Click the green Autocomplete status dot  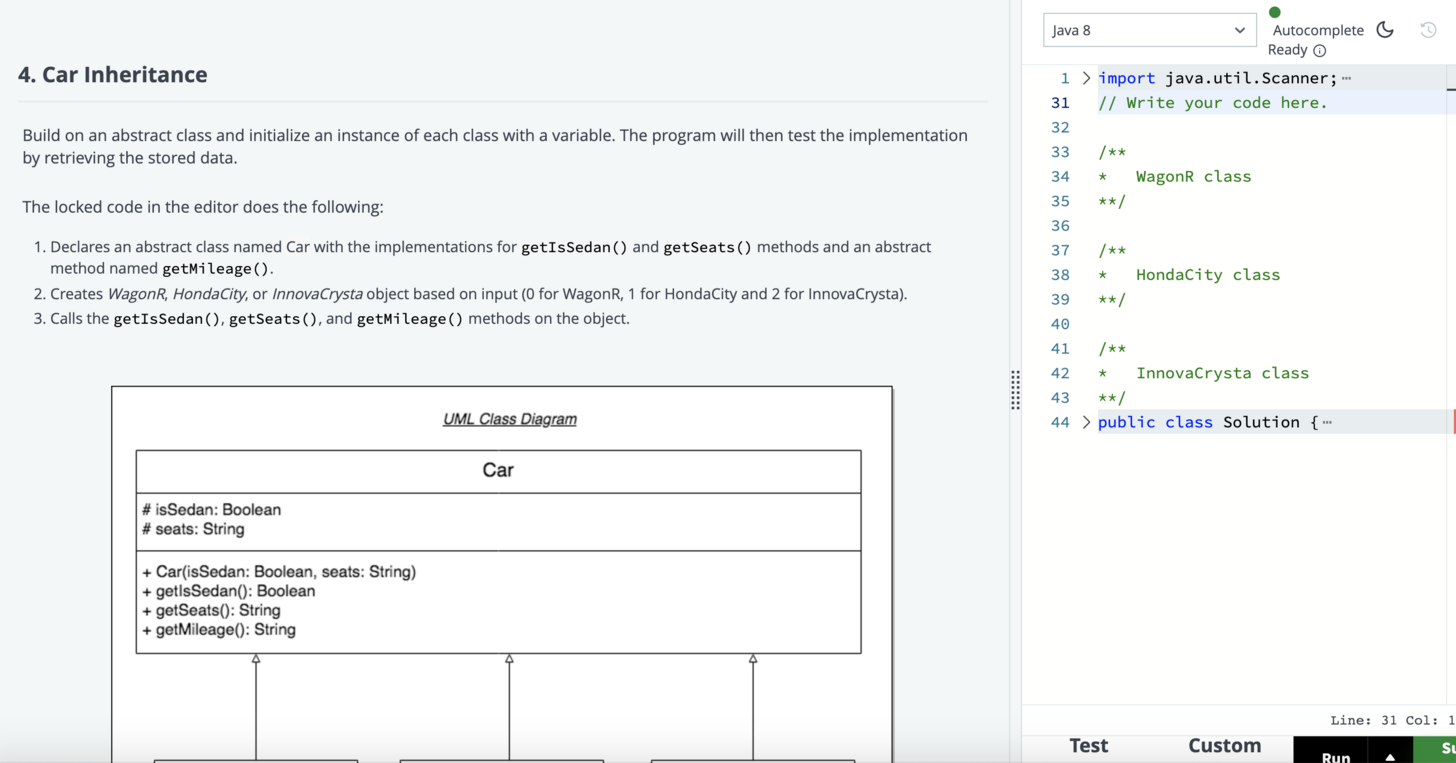[x=1274, y=12]
